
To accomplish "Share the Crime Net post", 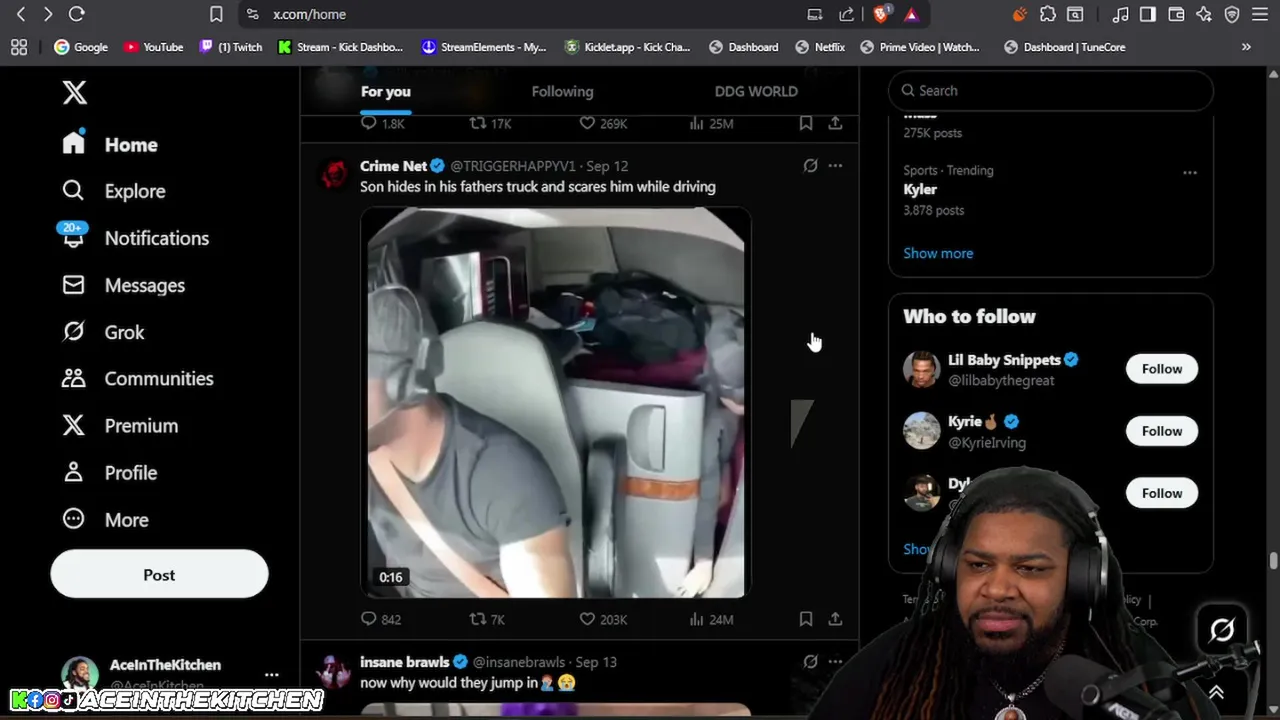I will pyautogui.click(x=835, y=619).
